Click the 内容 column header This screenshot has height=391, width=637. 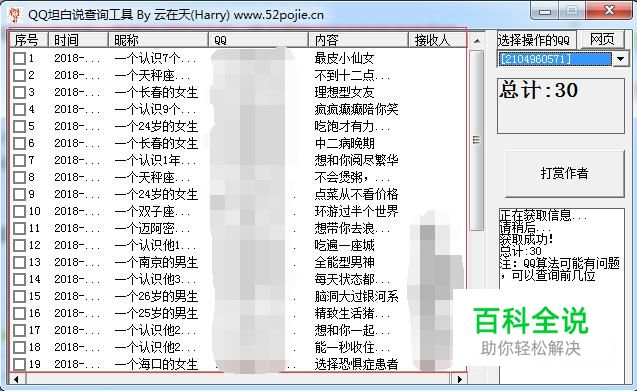[x=358, y=40]
